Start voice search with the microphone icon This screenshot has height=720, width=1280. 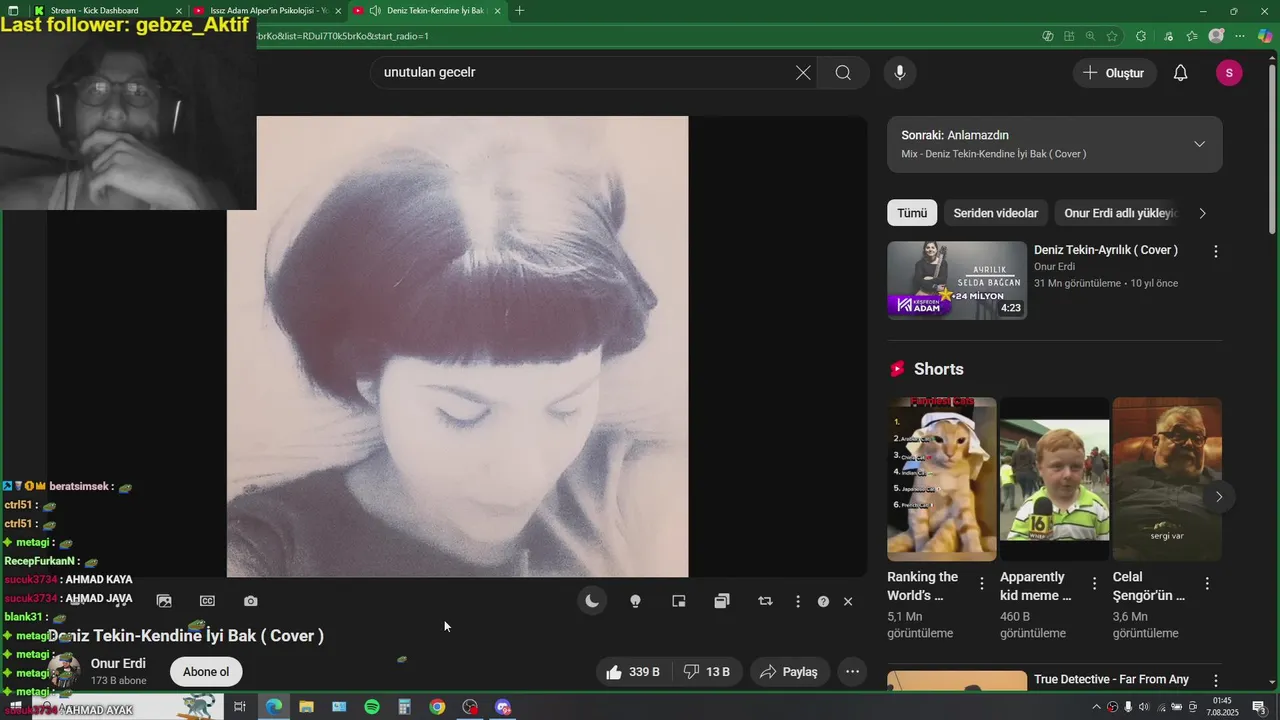click(x=900, y=73)
